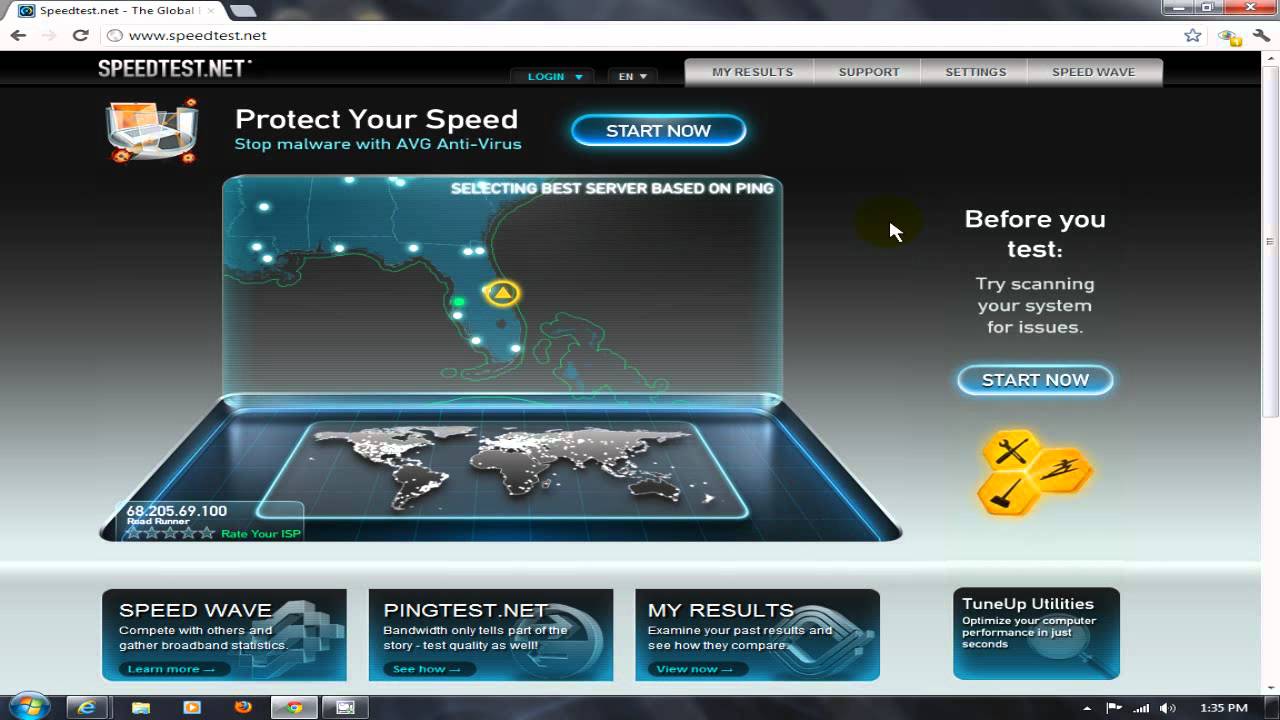The image size is (1280, 720).
Task: Launch Firefox from the taskbar
Action: coord(243,707)
